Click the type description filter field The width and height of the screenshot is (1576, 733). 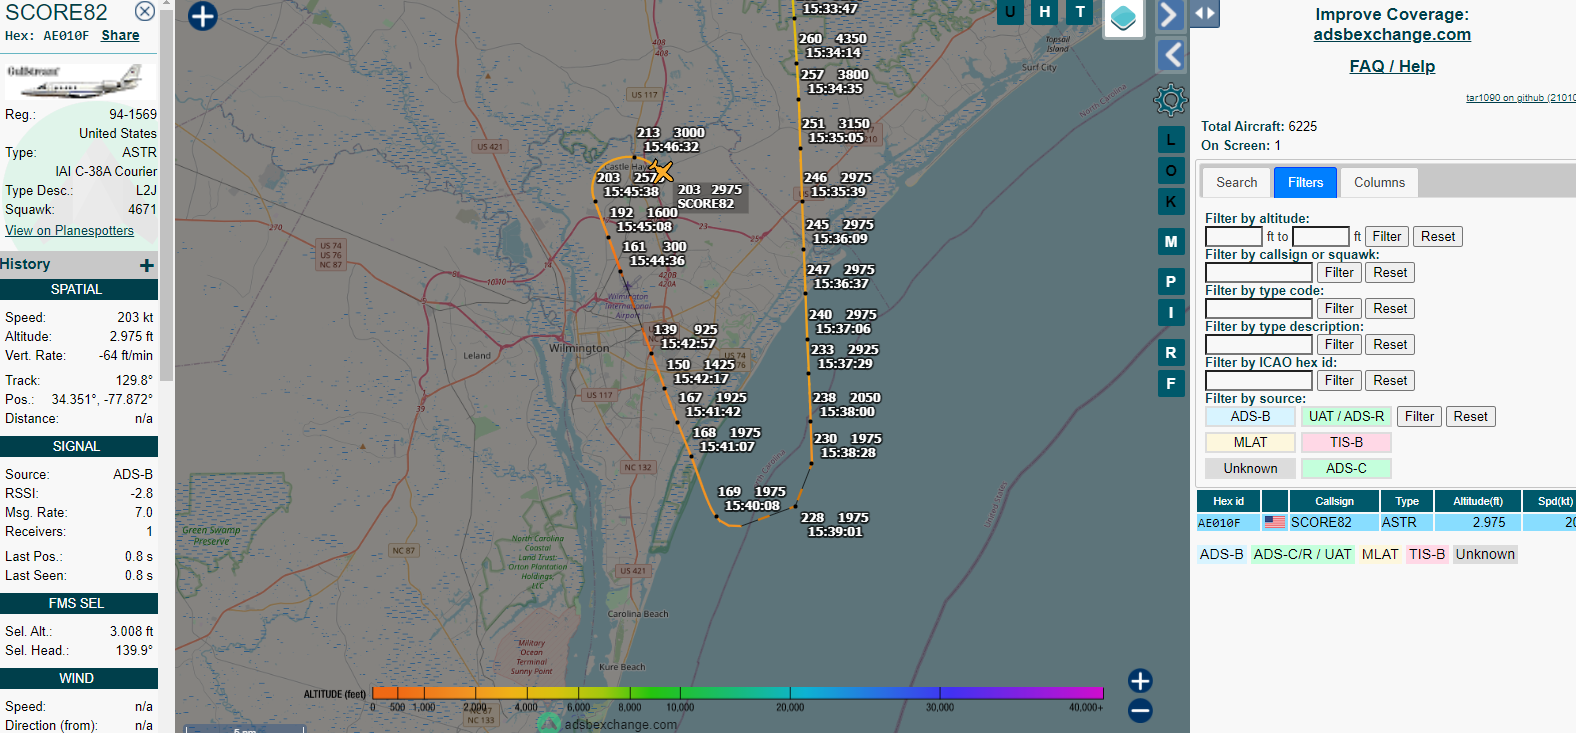click(x=1259, y=345)
